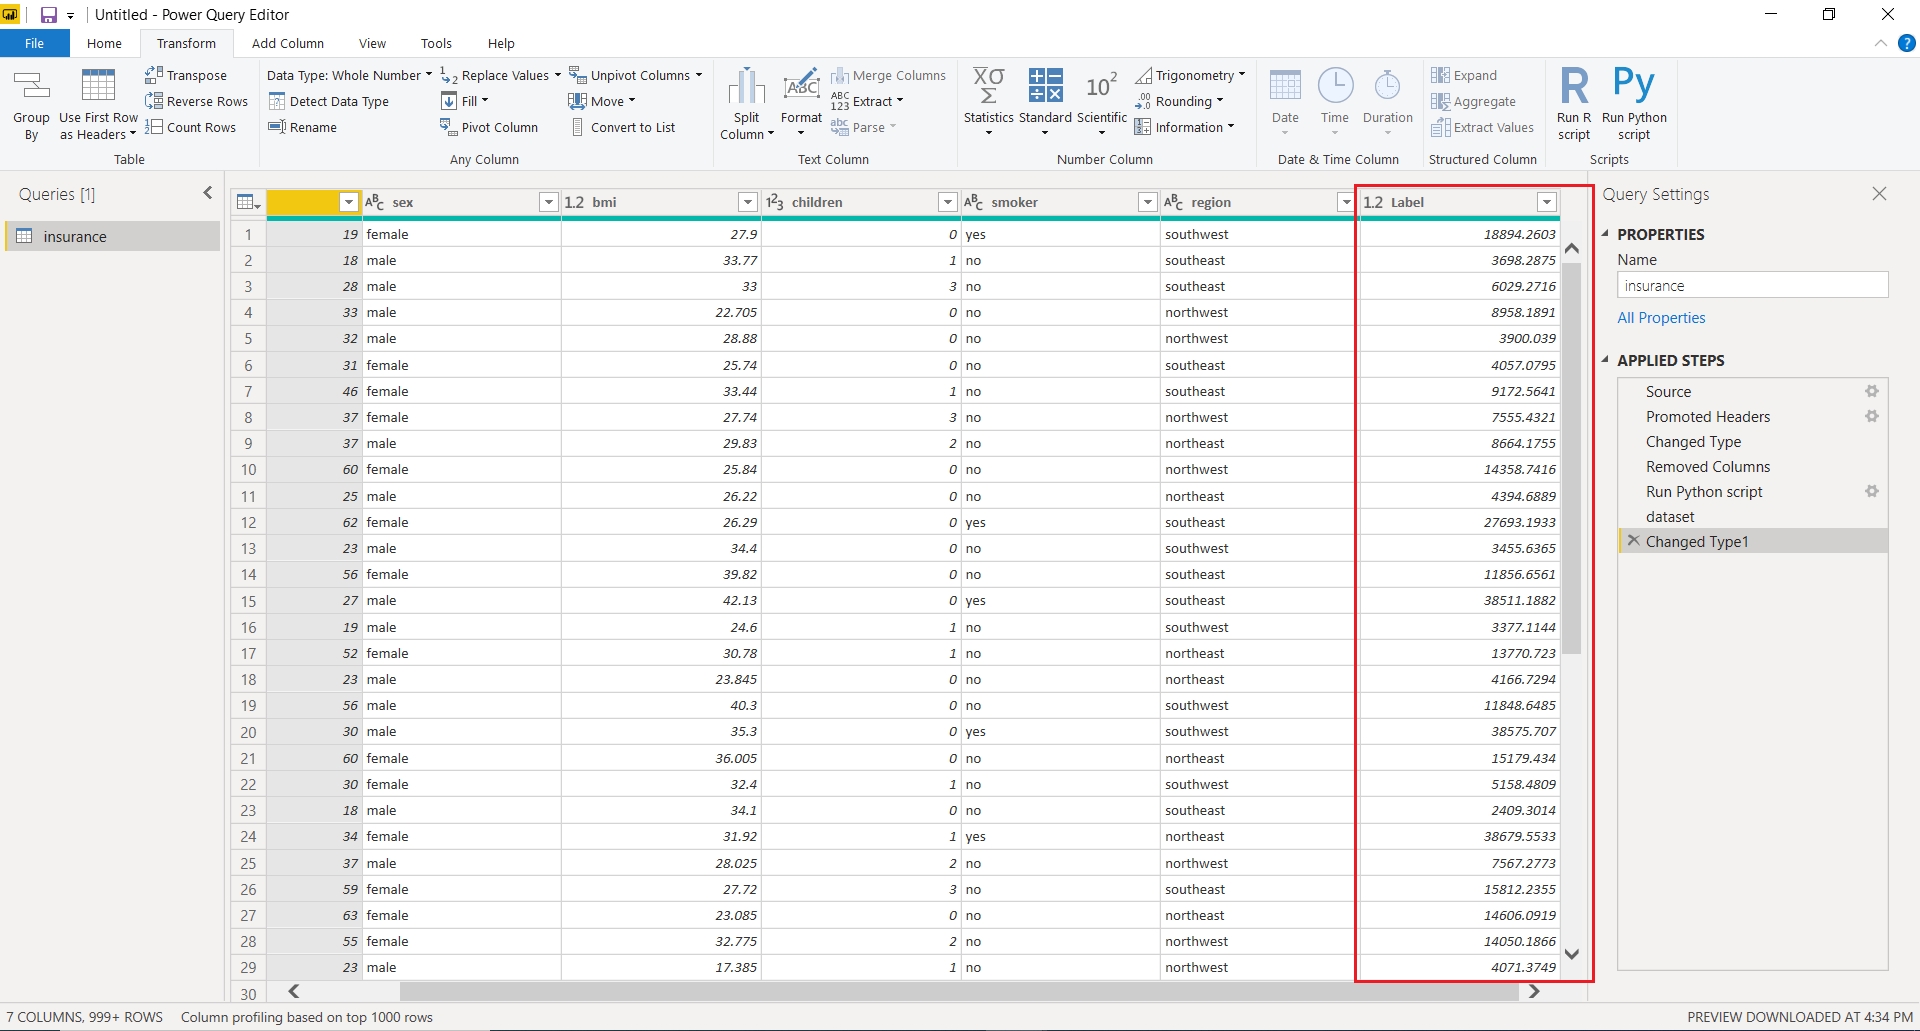Open the File menu

coord(34,43)
